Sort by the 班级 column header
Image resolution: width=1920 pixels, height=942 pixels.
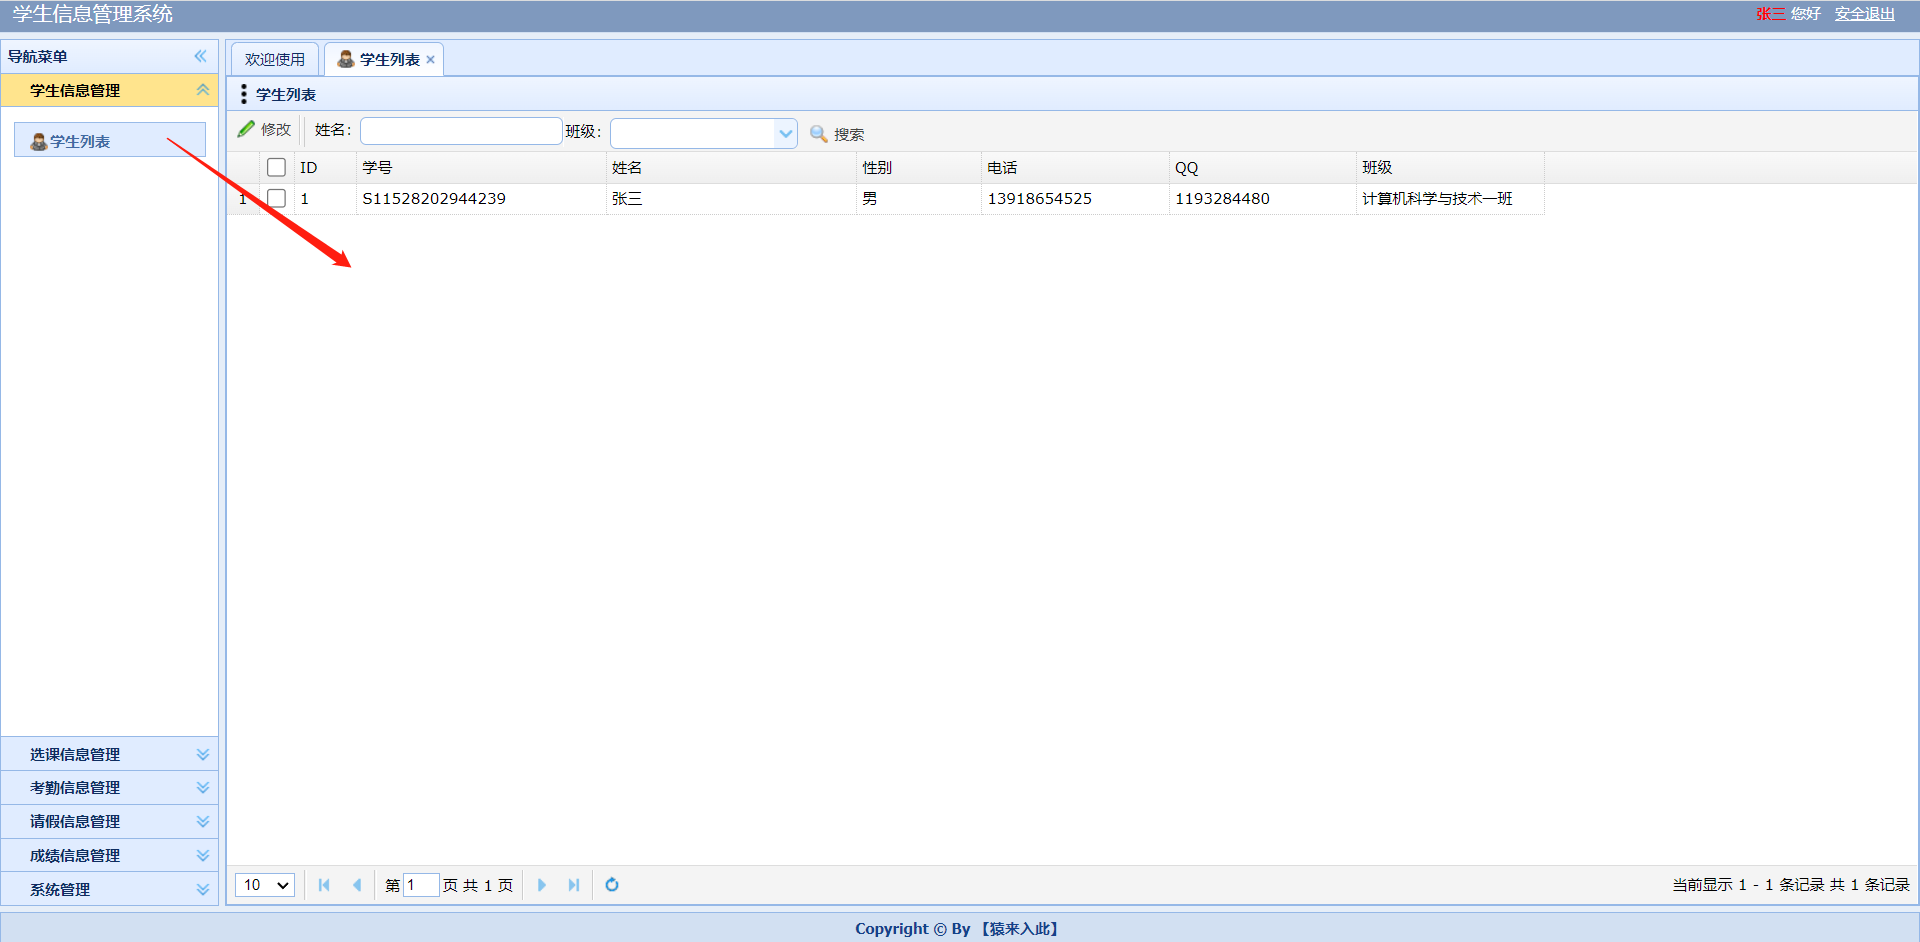[x=1450, y=167]
